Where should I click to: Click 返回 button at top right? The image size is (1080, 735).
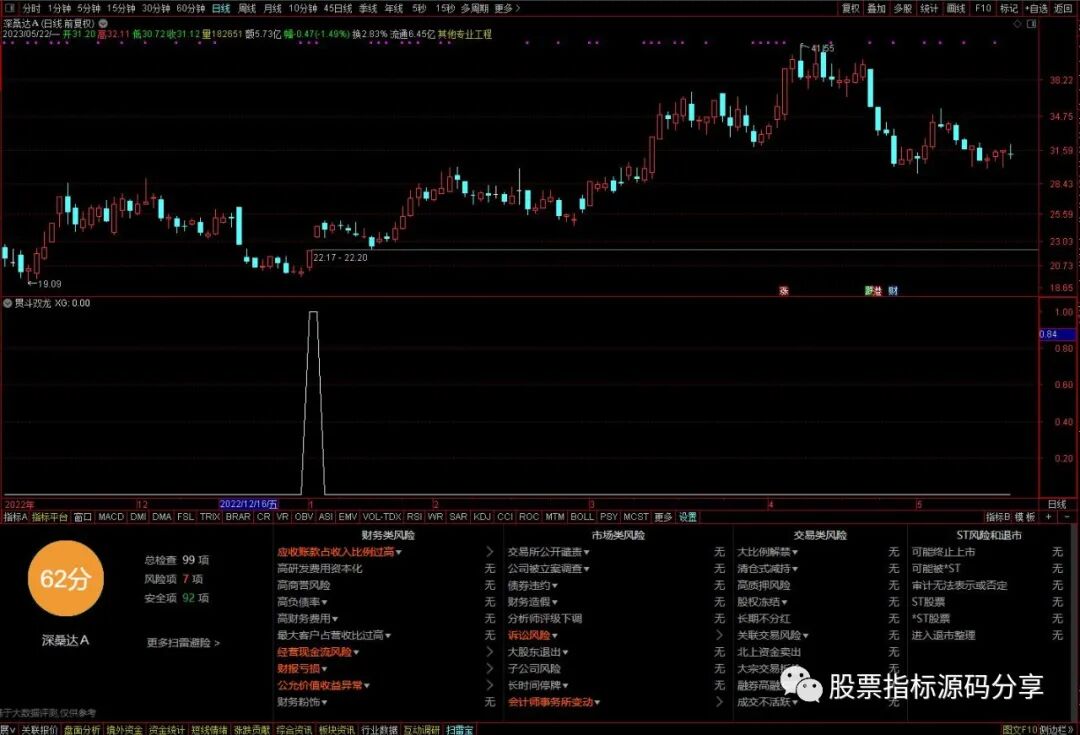tap(1063, 8)
